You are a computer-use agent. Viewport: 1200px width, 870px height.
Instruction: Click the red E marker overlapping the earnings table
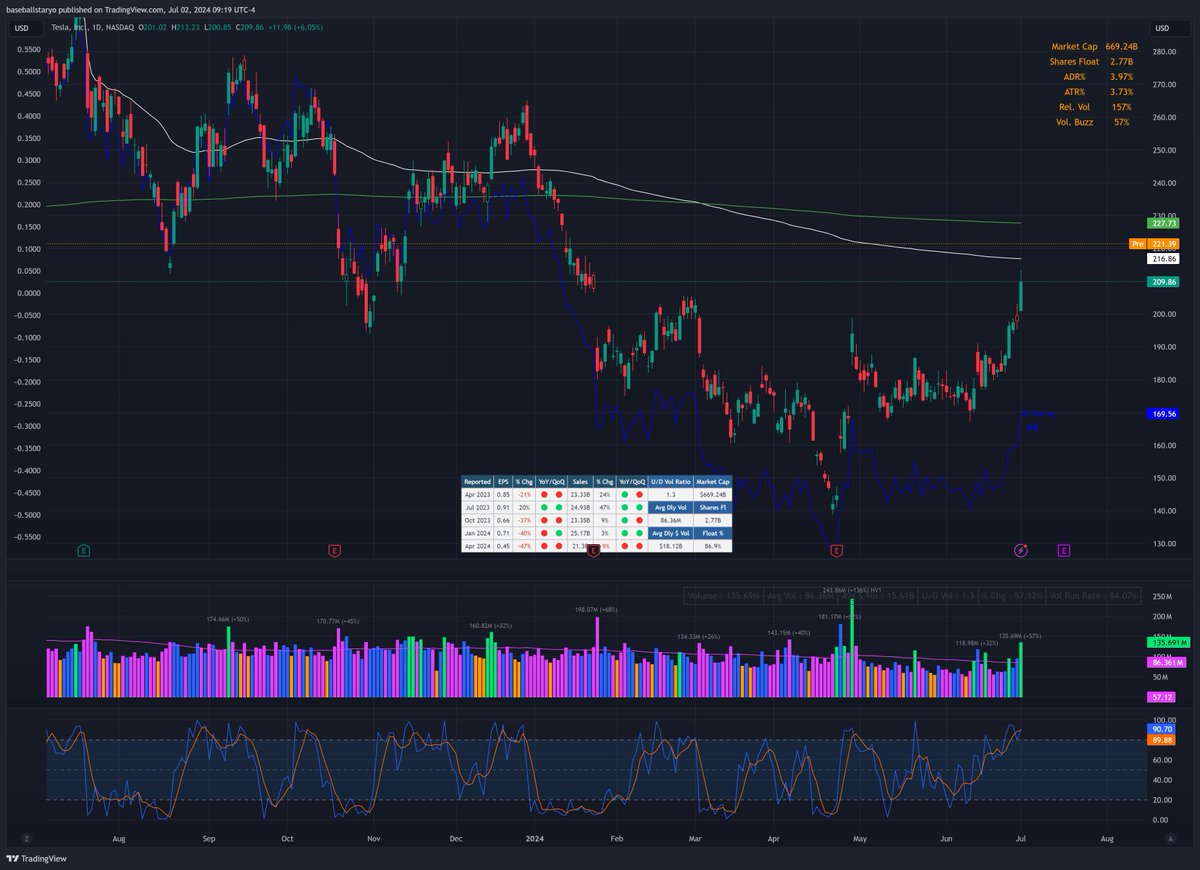coord(593,550)
